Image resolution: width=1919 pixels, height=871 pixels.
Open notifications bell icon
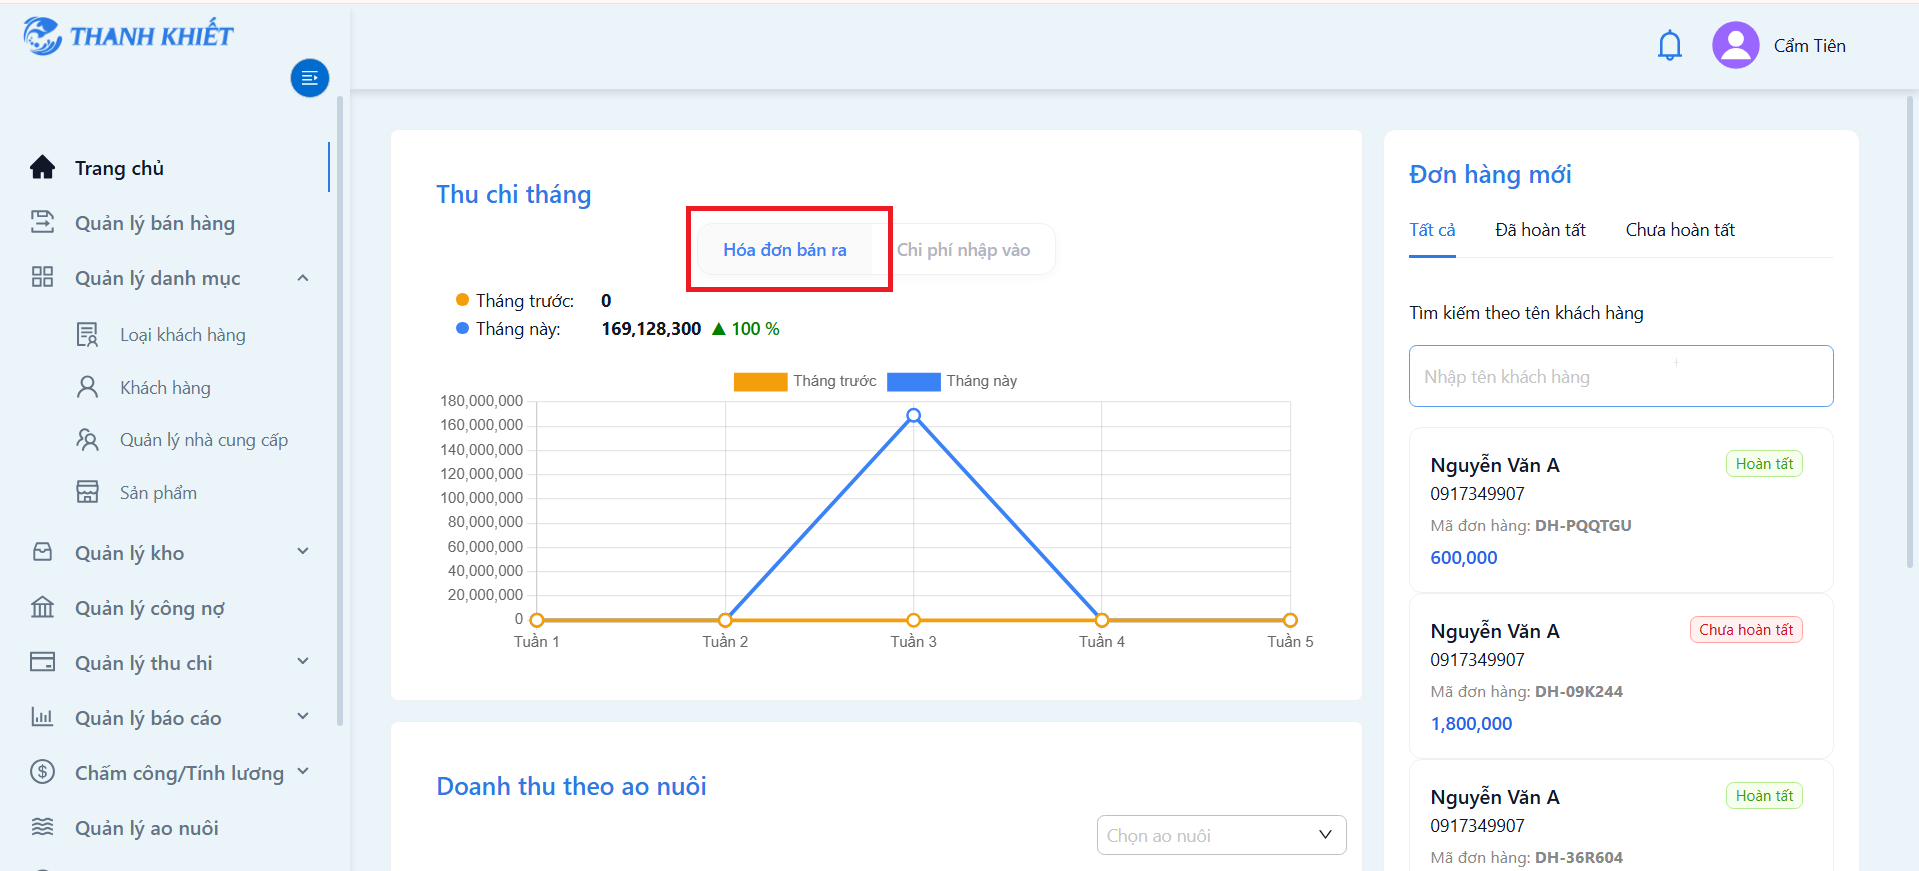(1670, 46)
